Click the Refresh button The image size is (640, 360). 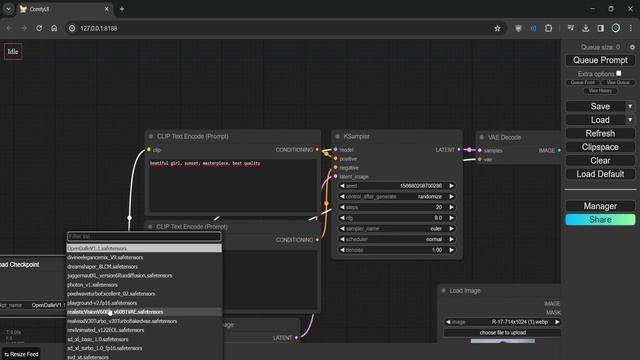(600, 133)
